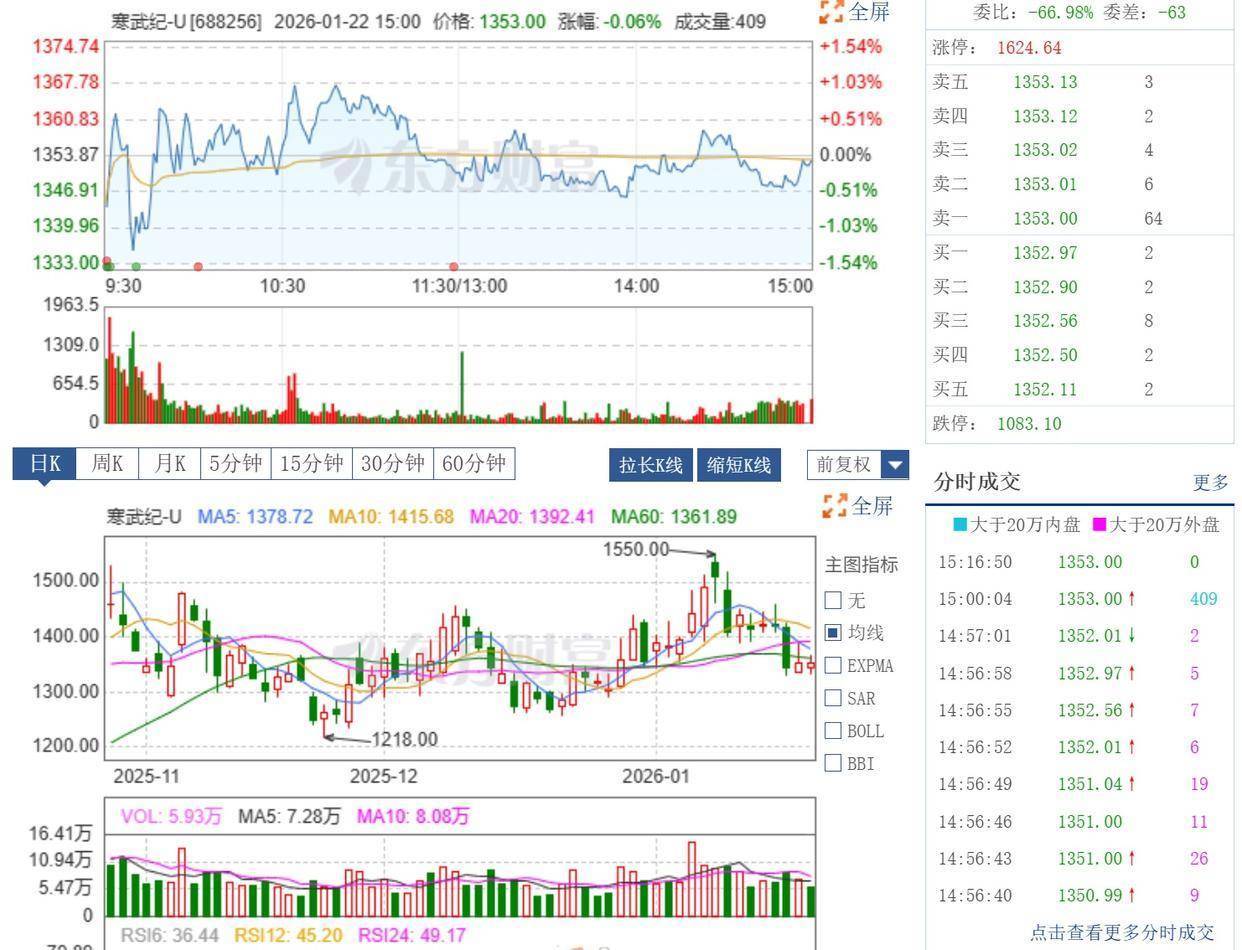Screen dimensions: 1242x950
Task: Click the dropdown arrow beside 前复权
Action: [x=895, y=465]
